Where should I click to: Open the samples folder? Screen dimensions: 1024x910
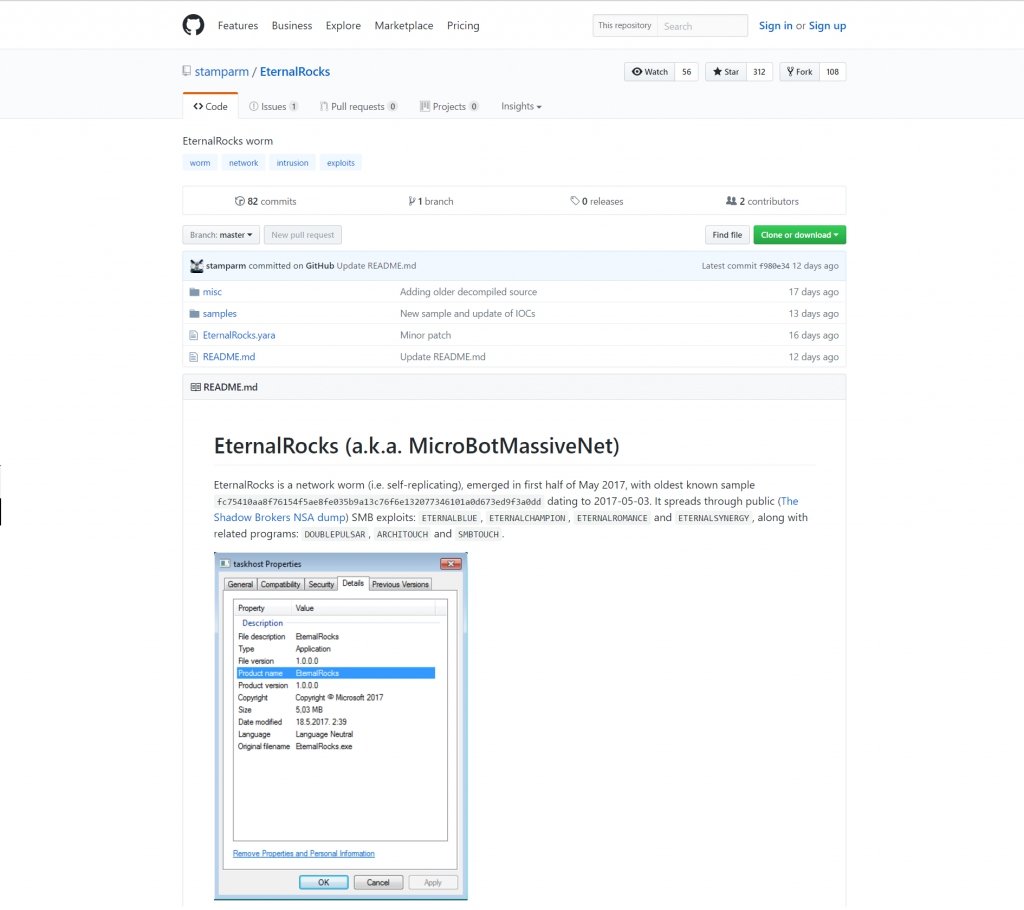coord(219,314)
